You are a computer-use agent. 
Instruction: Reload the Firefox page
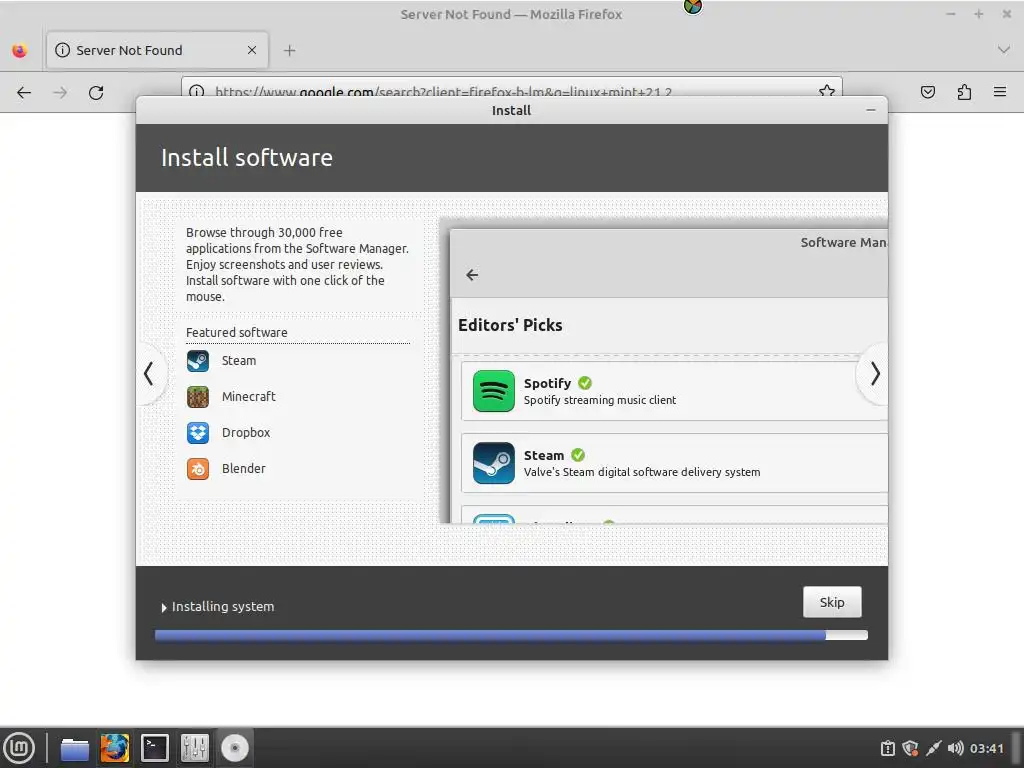(96, 92)
